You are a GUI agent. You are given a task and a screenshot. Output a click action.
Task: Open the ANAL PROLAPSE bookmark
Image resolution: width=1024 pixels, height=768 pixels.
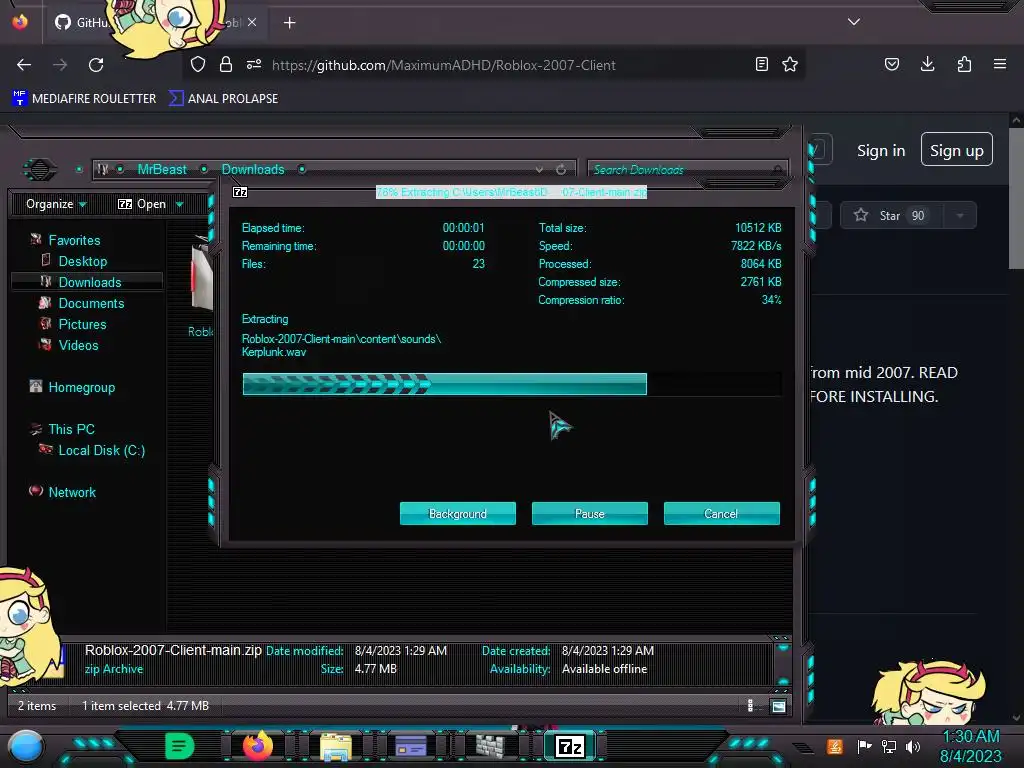[x=223, y=99]
